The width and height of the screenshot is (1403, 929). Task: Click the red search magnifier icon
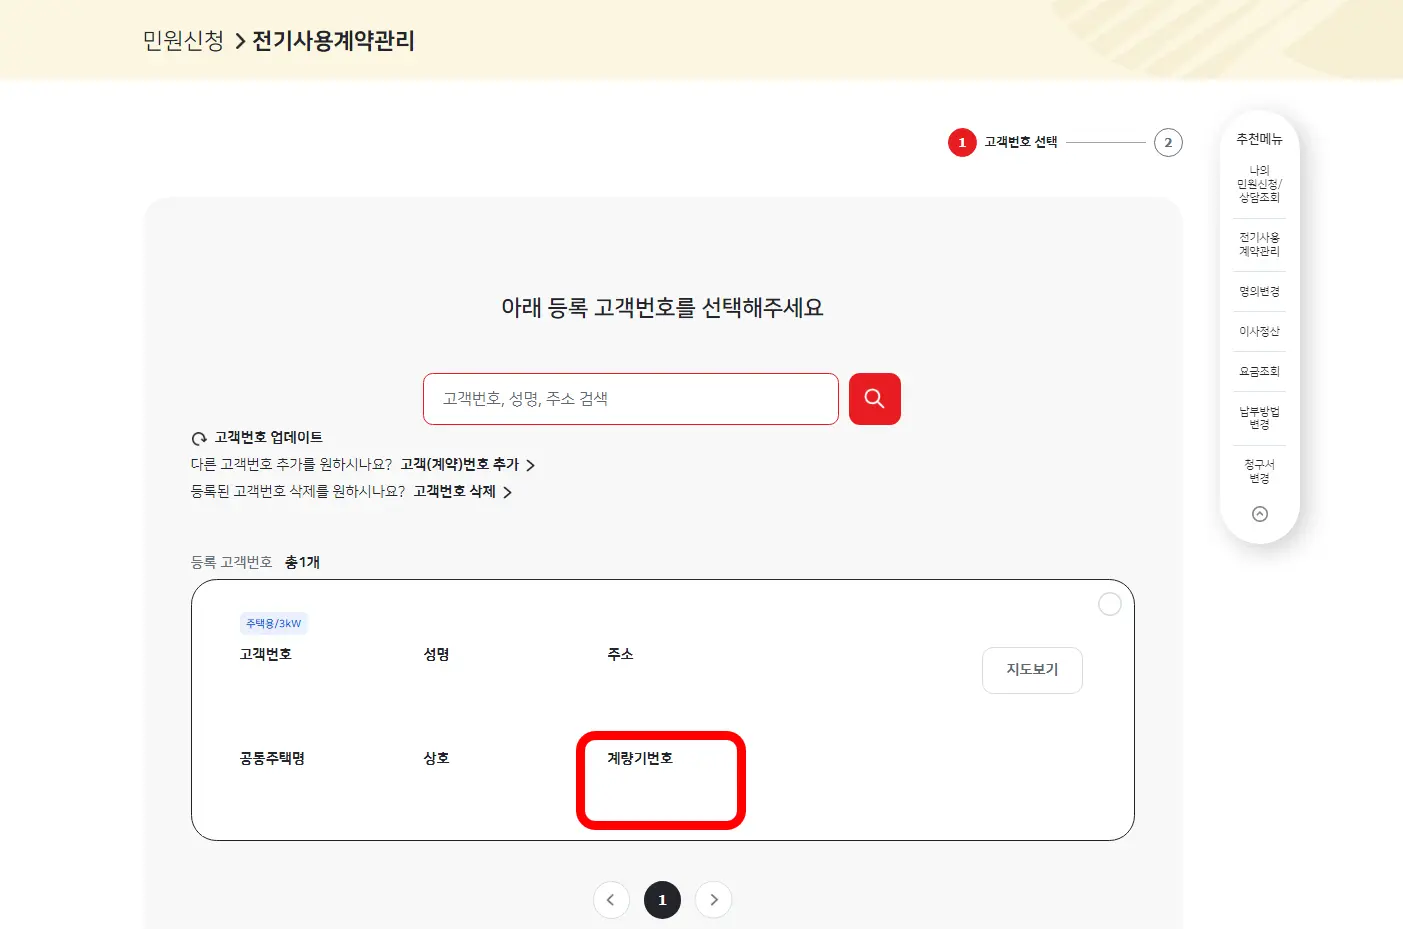point(874,398)
